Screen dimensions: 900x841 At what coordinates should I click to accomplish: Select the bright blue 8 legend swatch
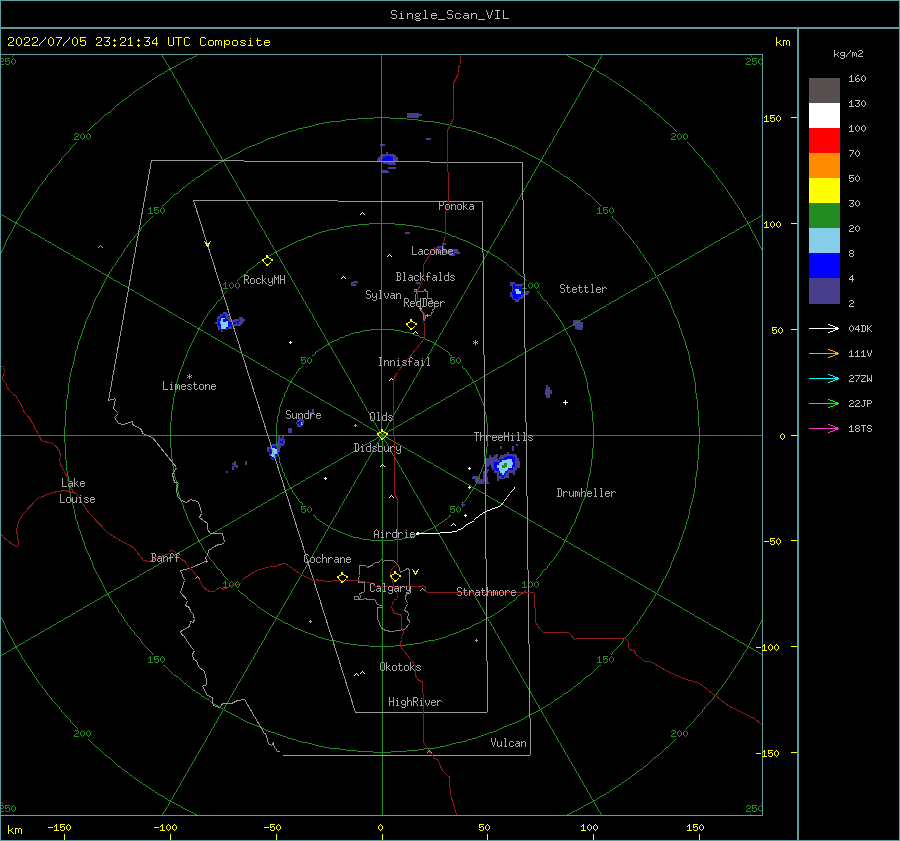click(824, 266)
